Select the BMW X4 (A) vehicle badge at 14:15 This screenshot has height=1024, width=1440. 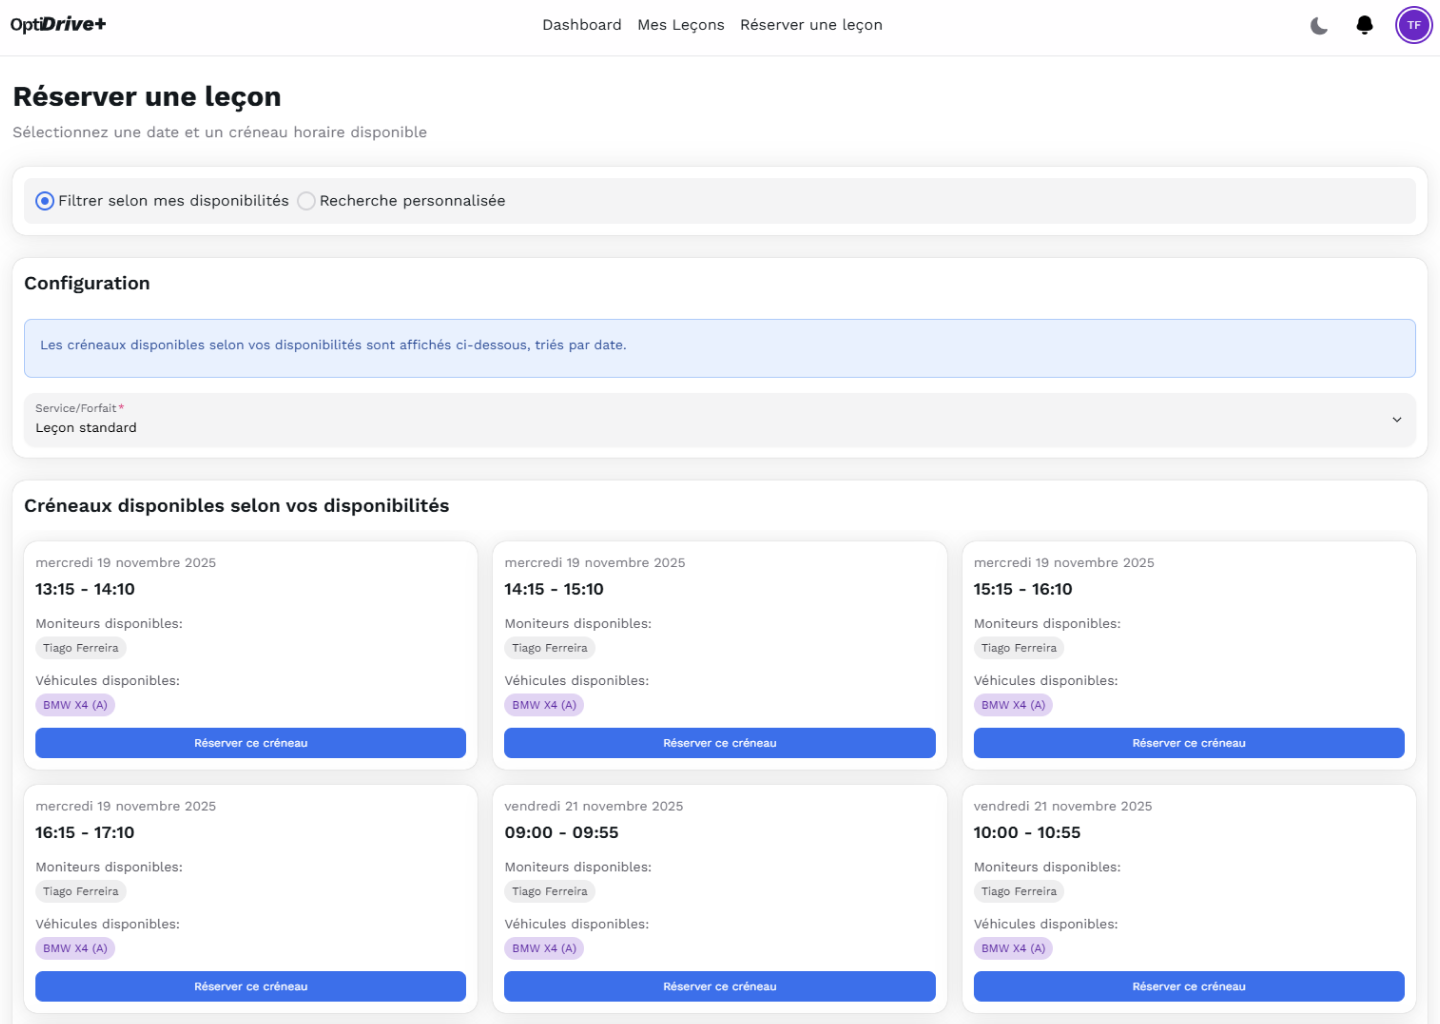point(544,704)
